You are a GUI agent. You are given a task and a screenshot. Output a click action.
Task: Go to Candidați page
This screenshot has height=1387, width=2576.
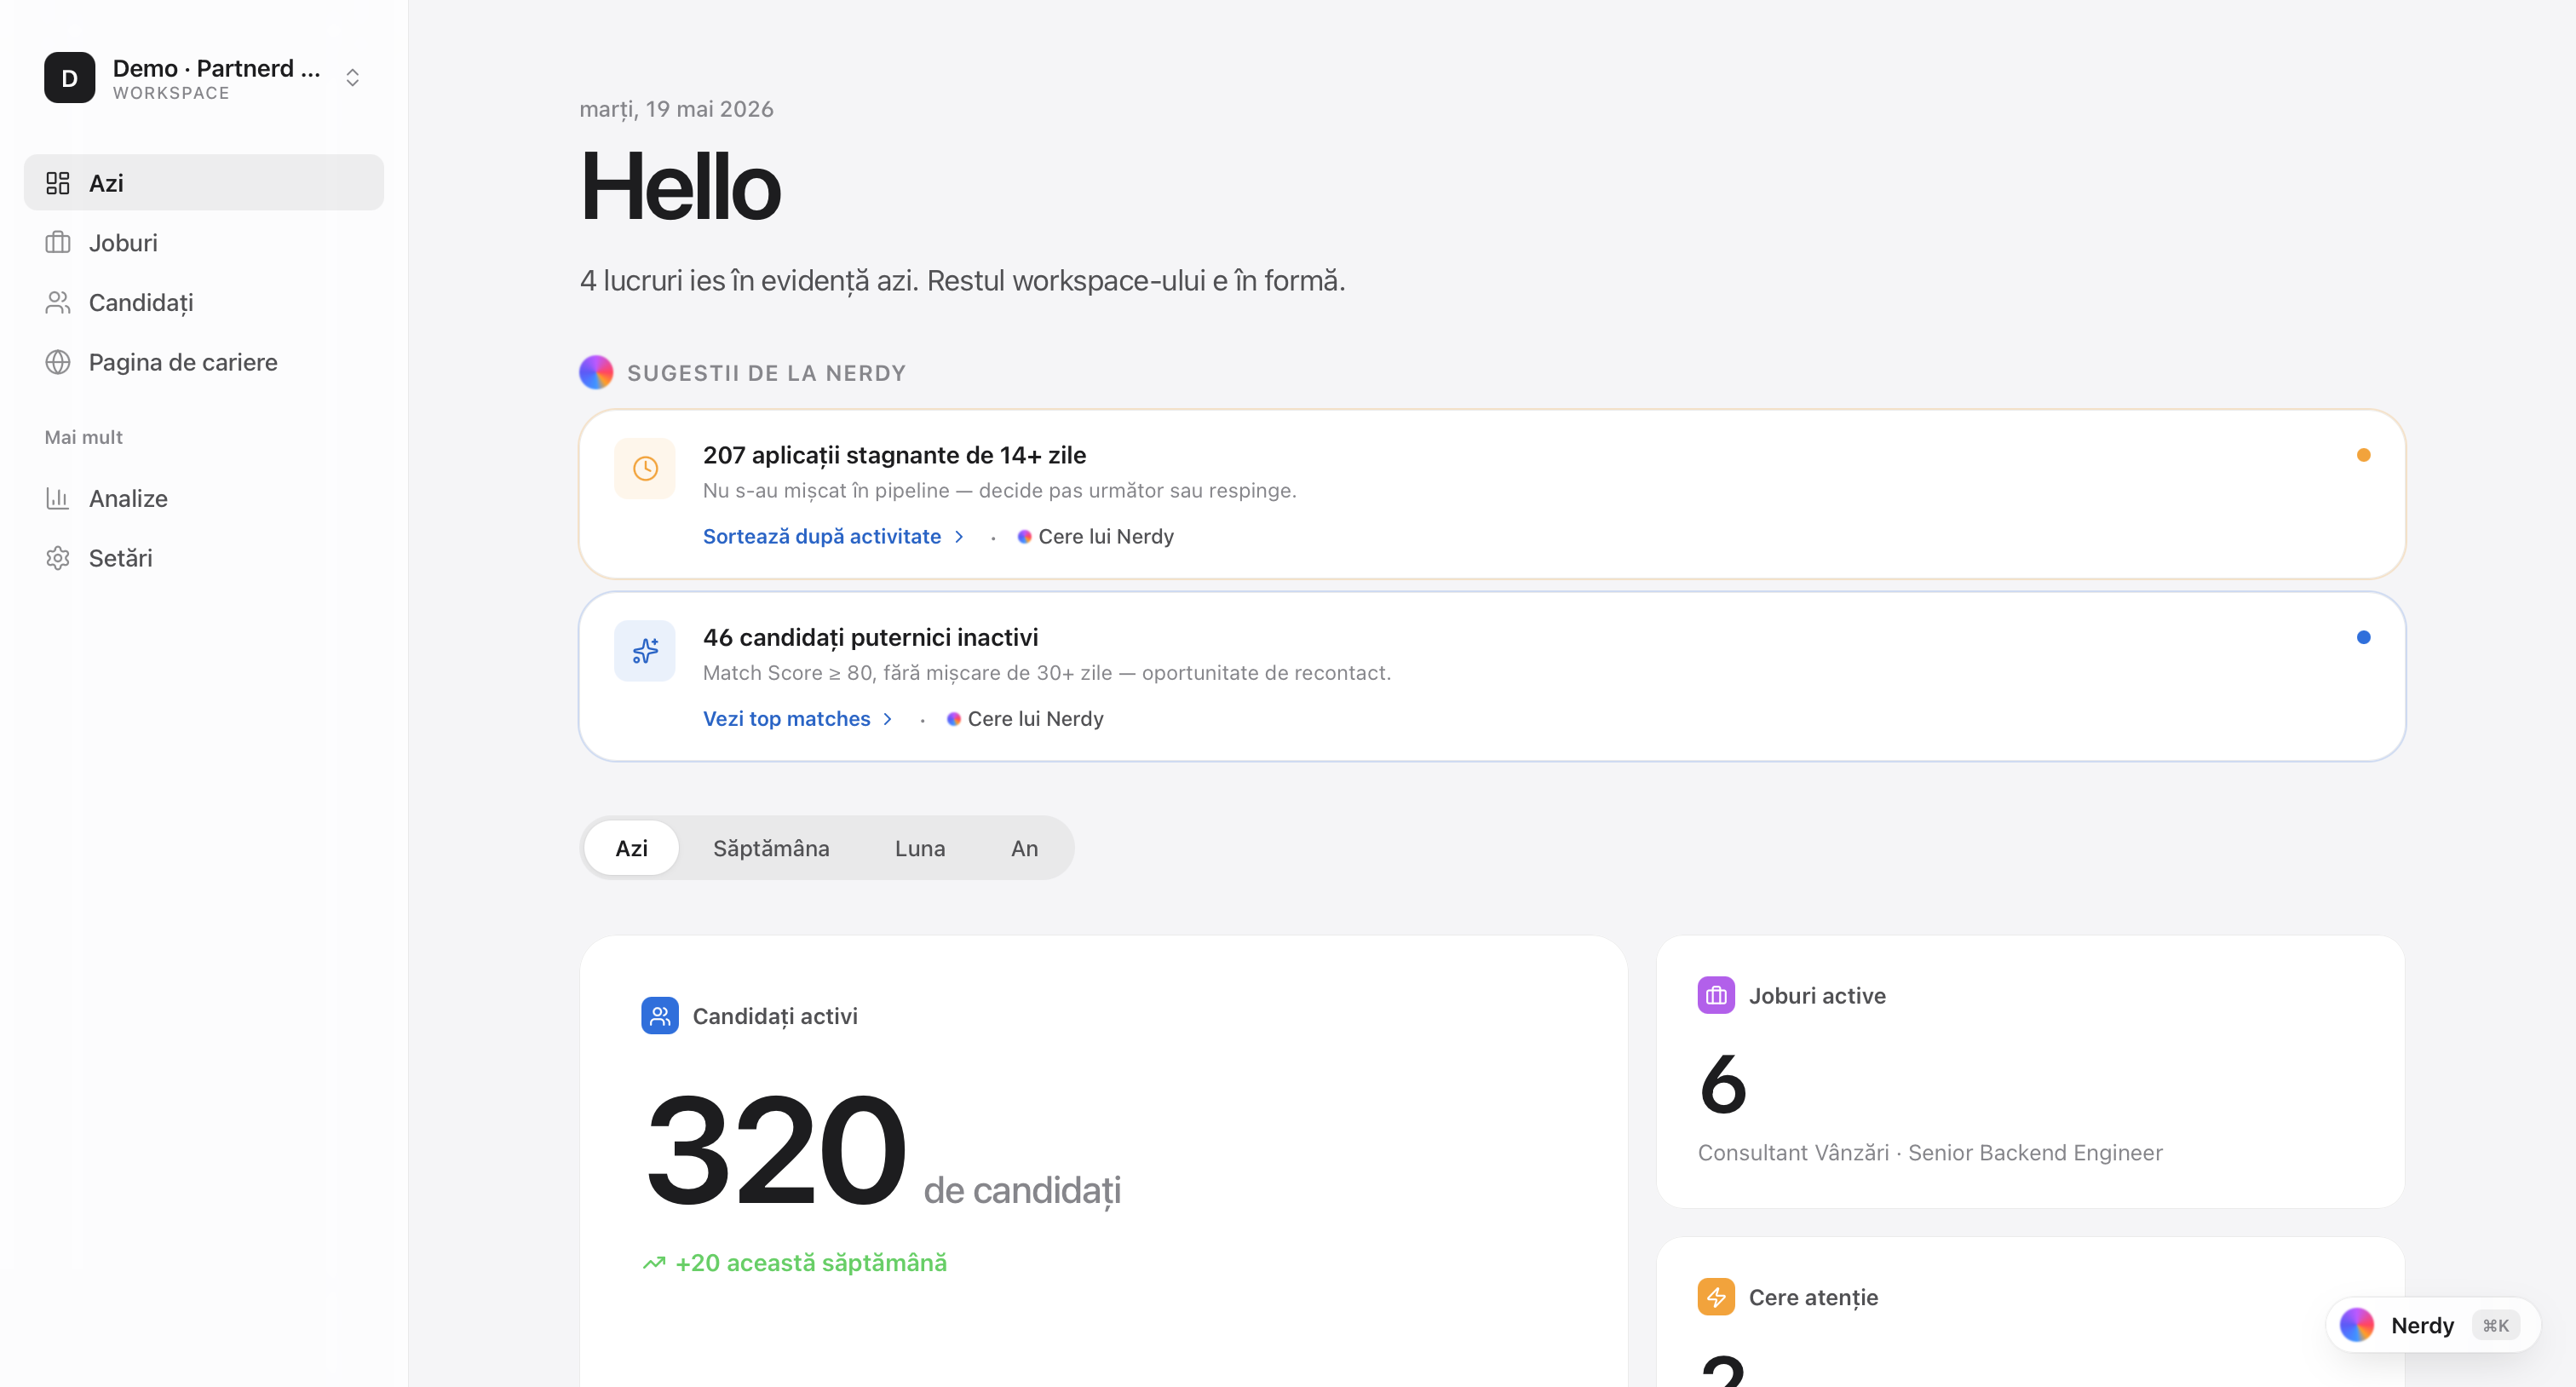coord(204,303)
